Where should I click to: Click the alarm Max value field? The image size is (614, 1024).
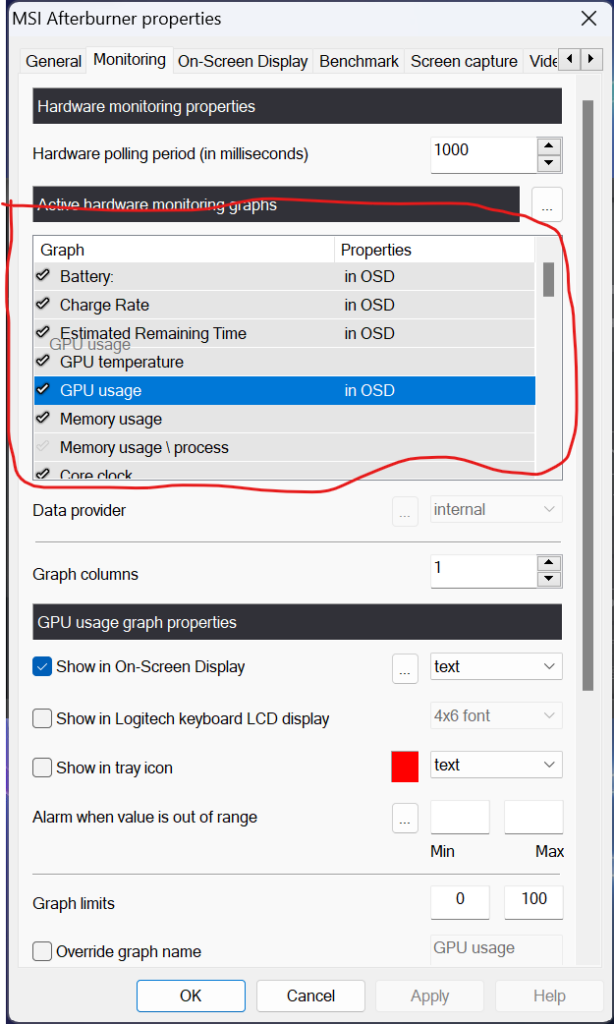534,817
